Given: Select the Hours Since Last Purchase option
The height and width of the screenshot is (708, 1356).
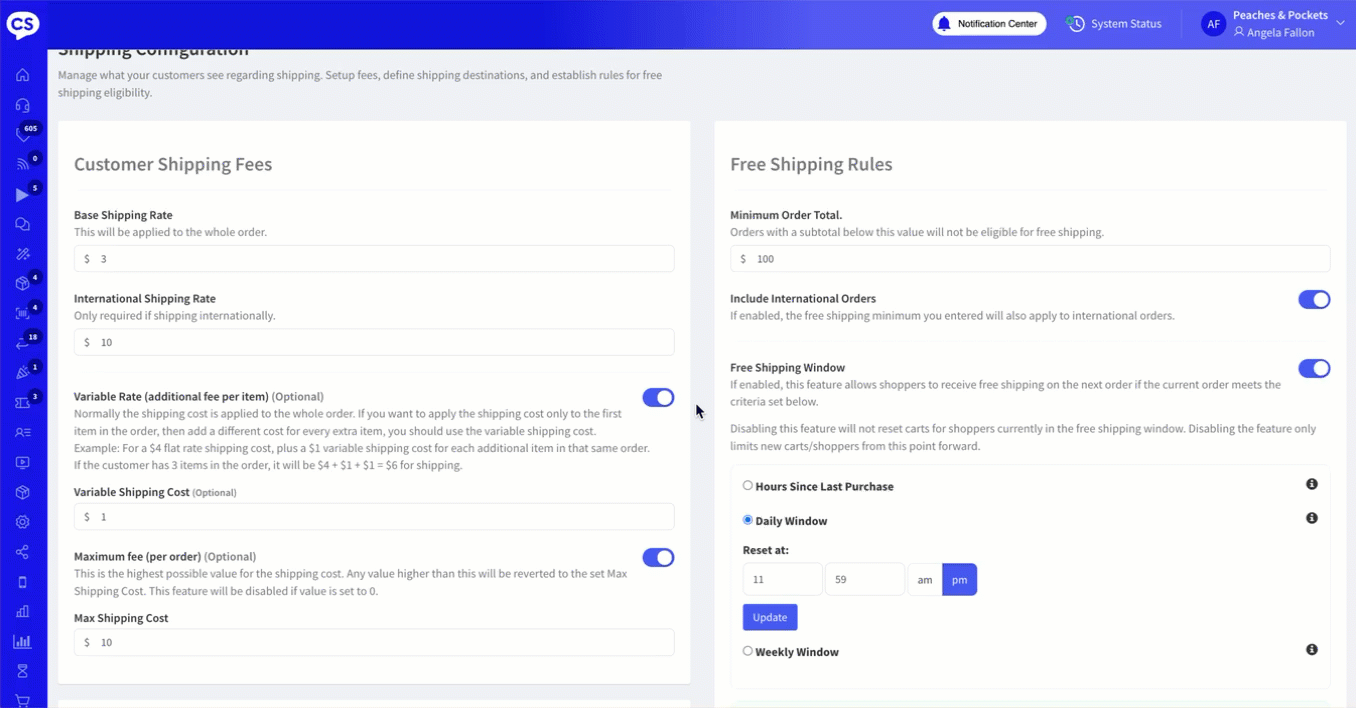Looking at the screenshot, I should [748, 486].
